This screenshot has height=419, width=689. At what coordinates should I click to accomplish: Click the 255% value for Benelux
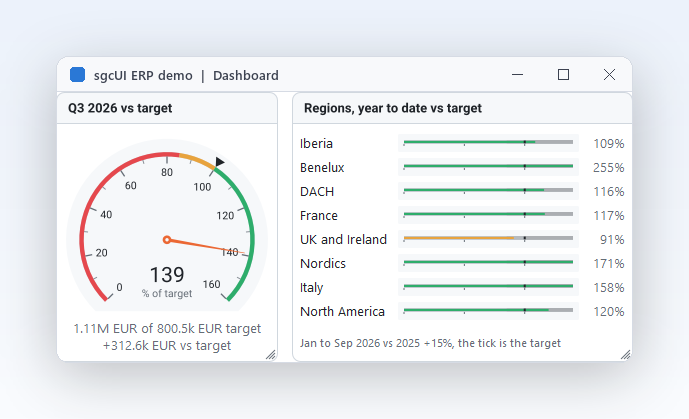[x=609, y=167]
